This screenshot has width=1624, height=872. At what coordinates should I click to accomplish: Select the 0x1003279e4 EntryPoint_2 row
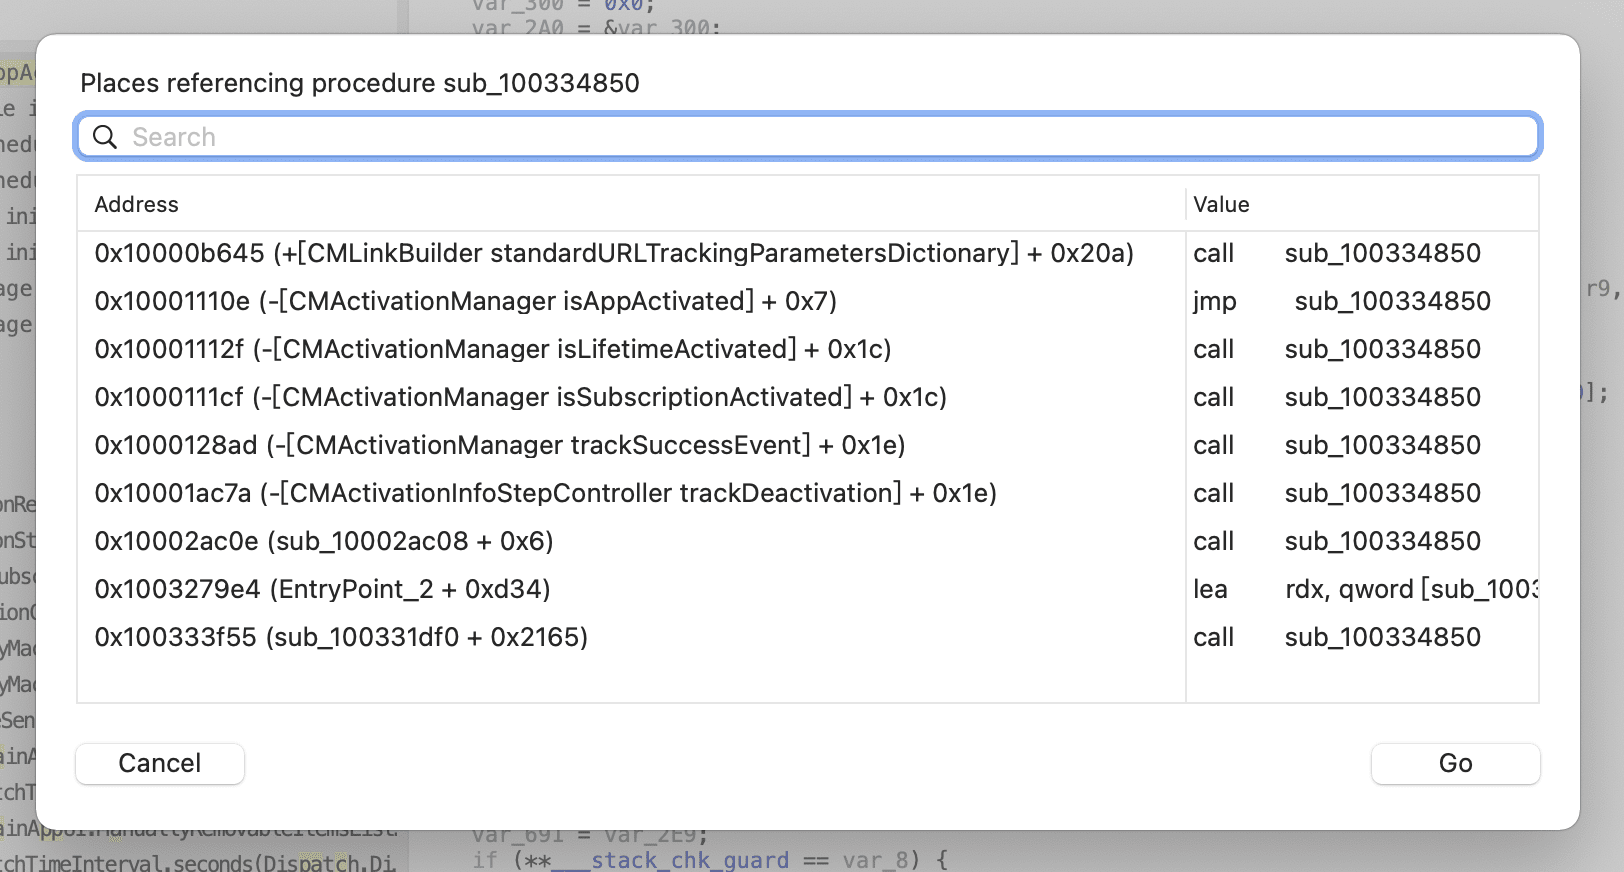click(808, 589)
